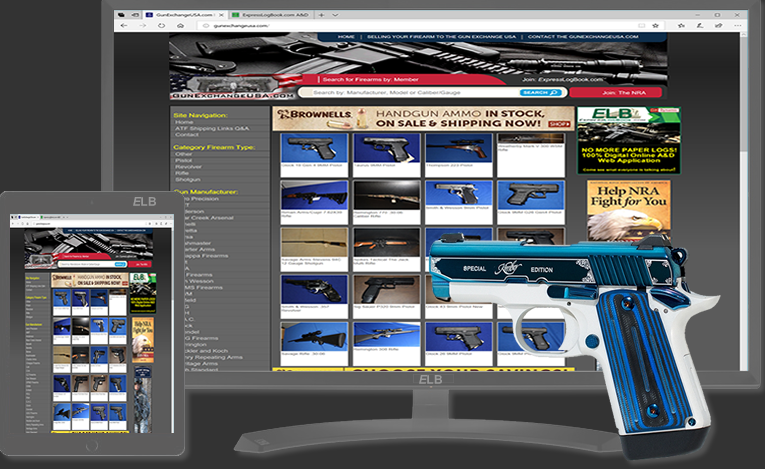Screen dimensions: 765x469
Task: Switch to the ExpressLogBook.com A&D tab
Action: (x=272, y=15)
